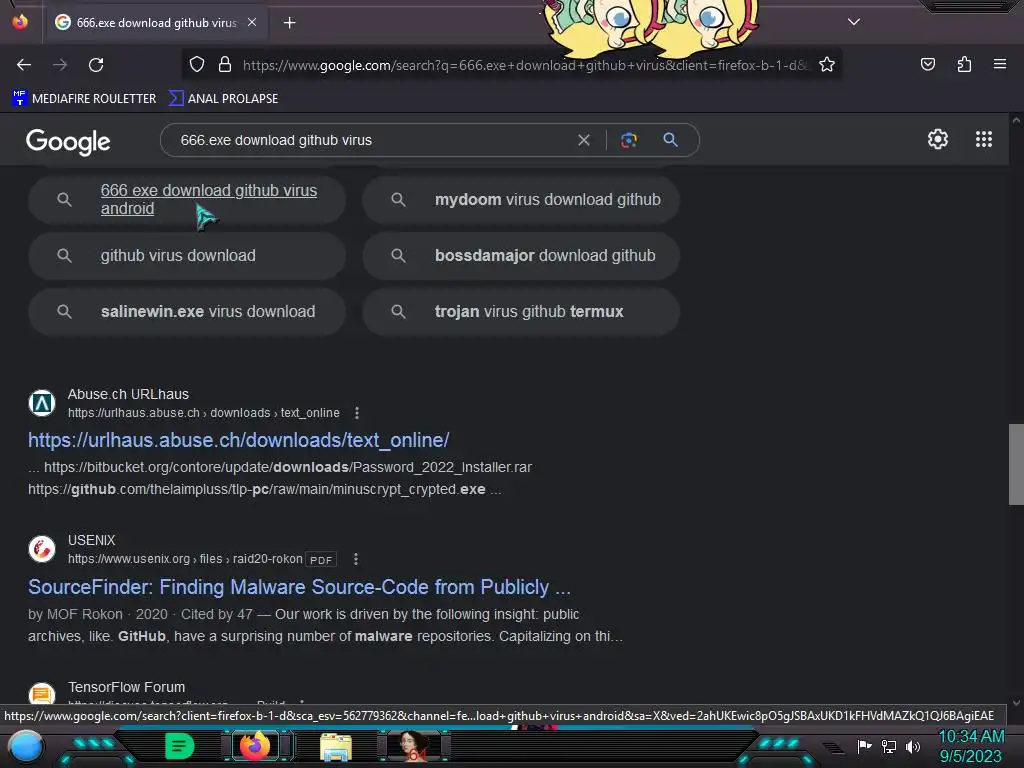Screen dimensions: 1024x768
Task: Open the Google apps grid
Action: coord(984,139)
